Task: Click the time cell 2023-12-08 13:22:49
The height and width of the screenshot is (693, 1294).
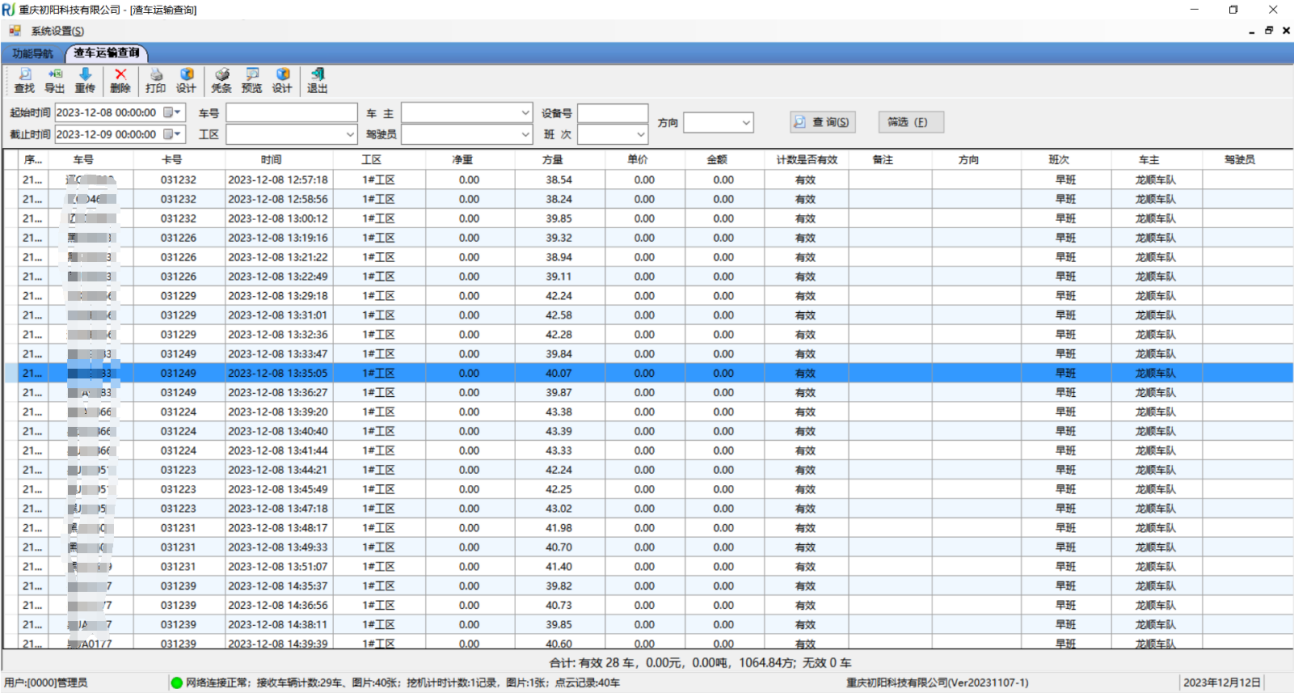Action: (278, 277)
